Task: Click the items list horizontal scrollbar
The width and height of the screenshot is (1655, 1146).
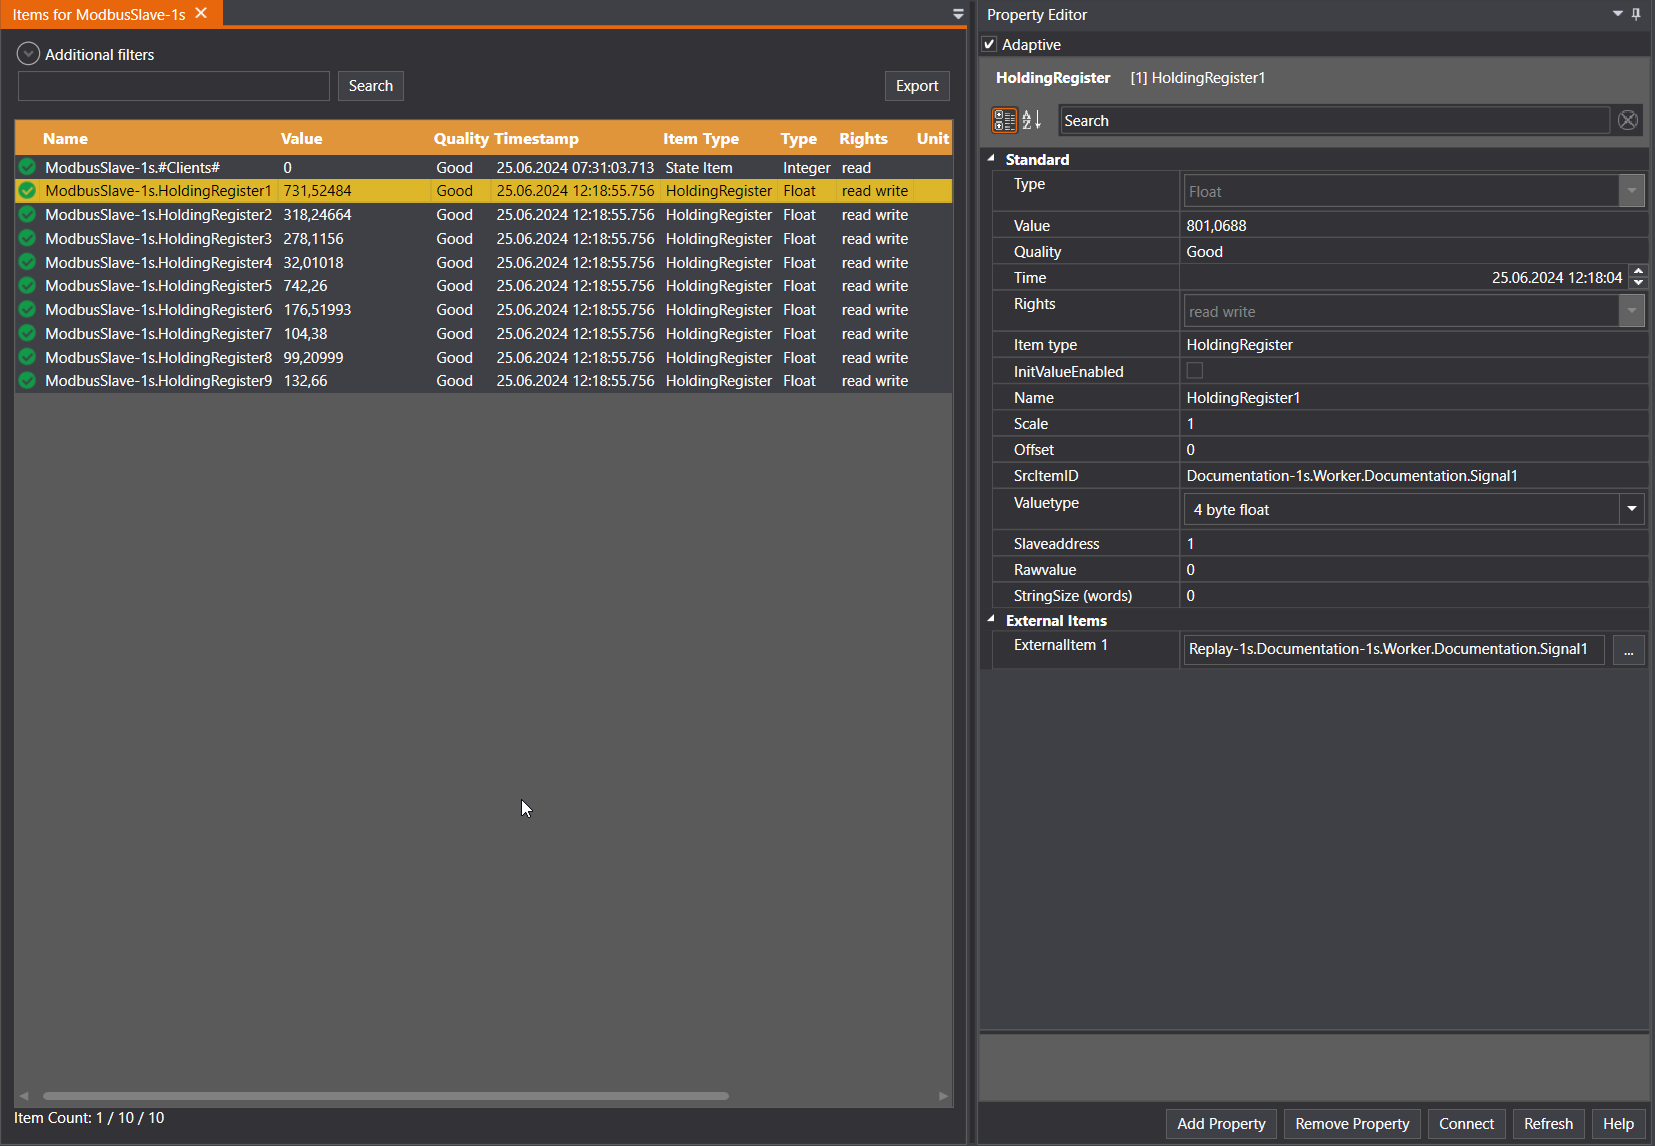Action: (x=385, y=1096)
